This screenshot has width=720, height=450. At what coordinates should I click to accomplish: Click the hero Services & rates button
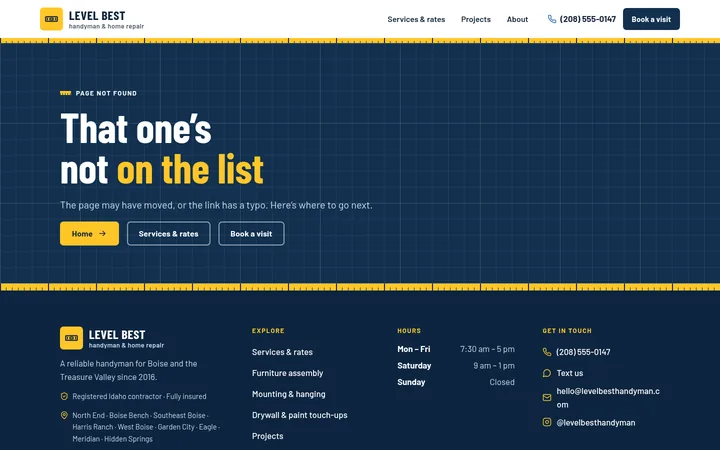pos(169,233)
